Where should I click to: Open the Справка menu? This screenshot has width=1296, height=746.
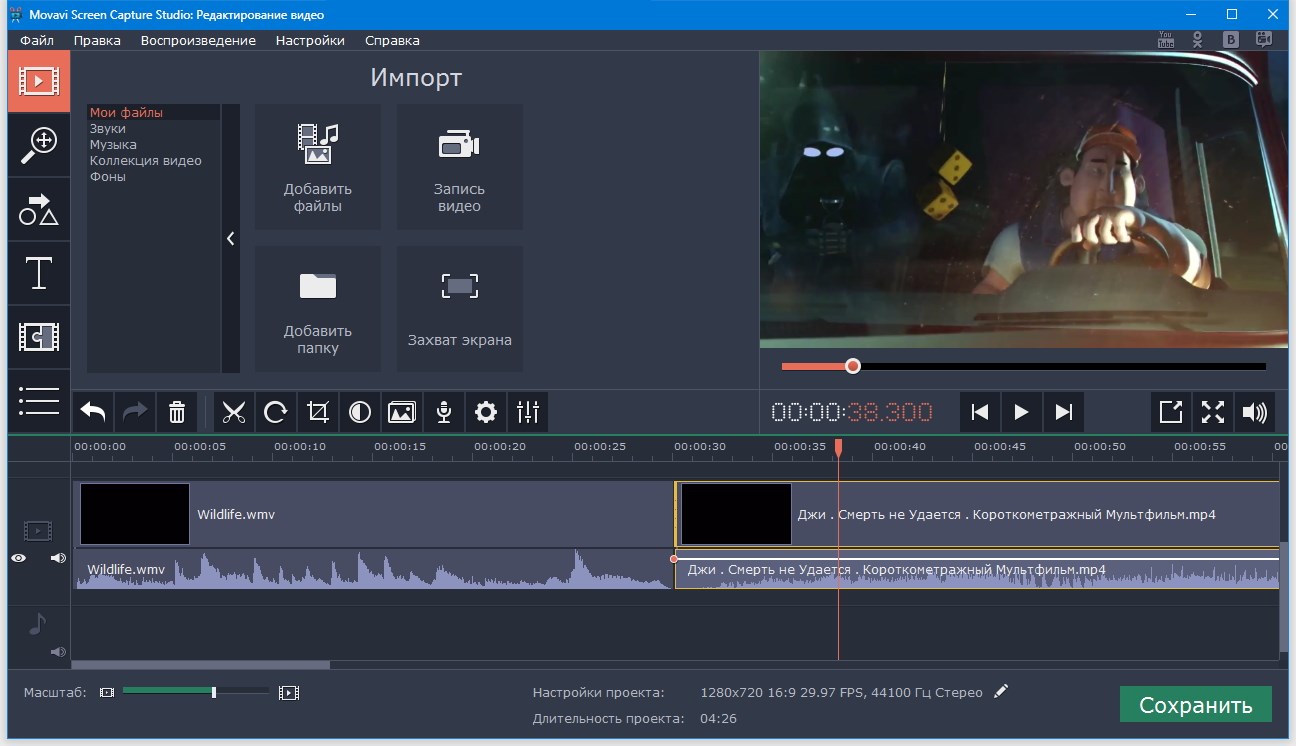(x=392, y=40)
